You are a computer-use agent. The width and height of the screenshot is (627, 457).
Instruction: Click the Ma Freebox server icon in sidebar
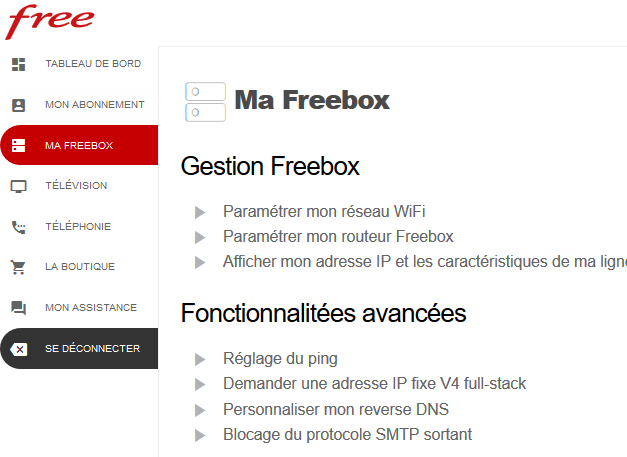tap(18, 146)
